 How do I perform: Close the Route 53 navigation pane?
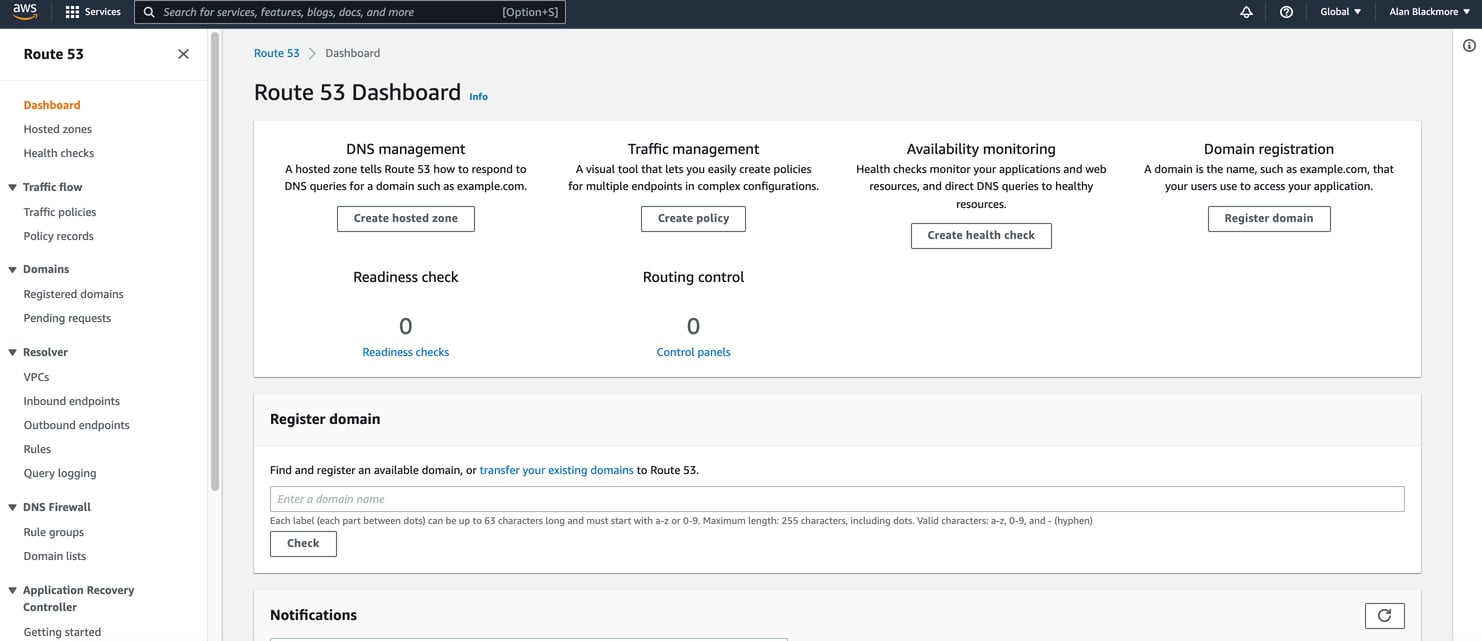pyautogui.click(x=183, y=53)
